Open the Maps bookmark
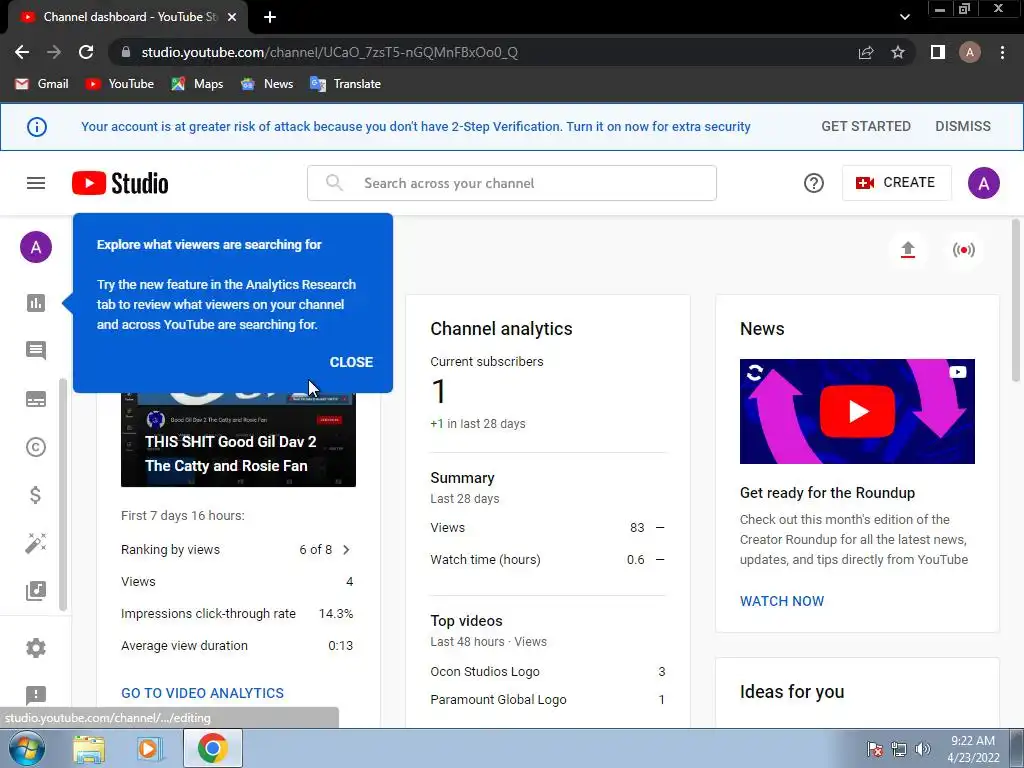1024x768 pixels. click(x=197, y=84)
